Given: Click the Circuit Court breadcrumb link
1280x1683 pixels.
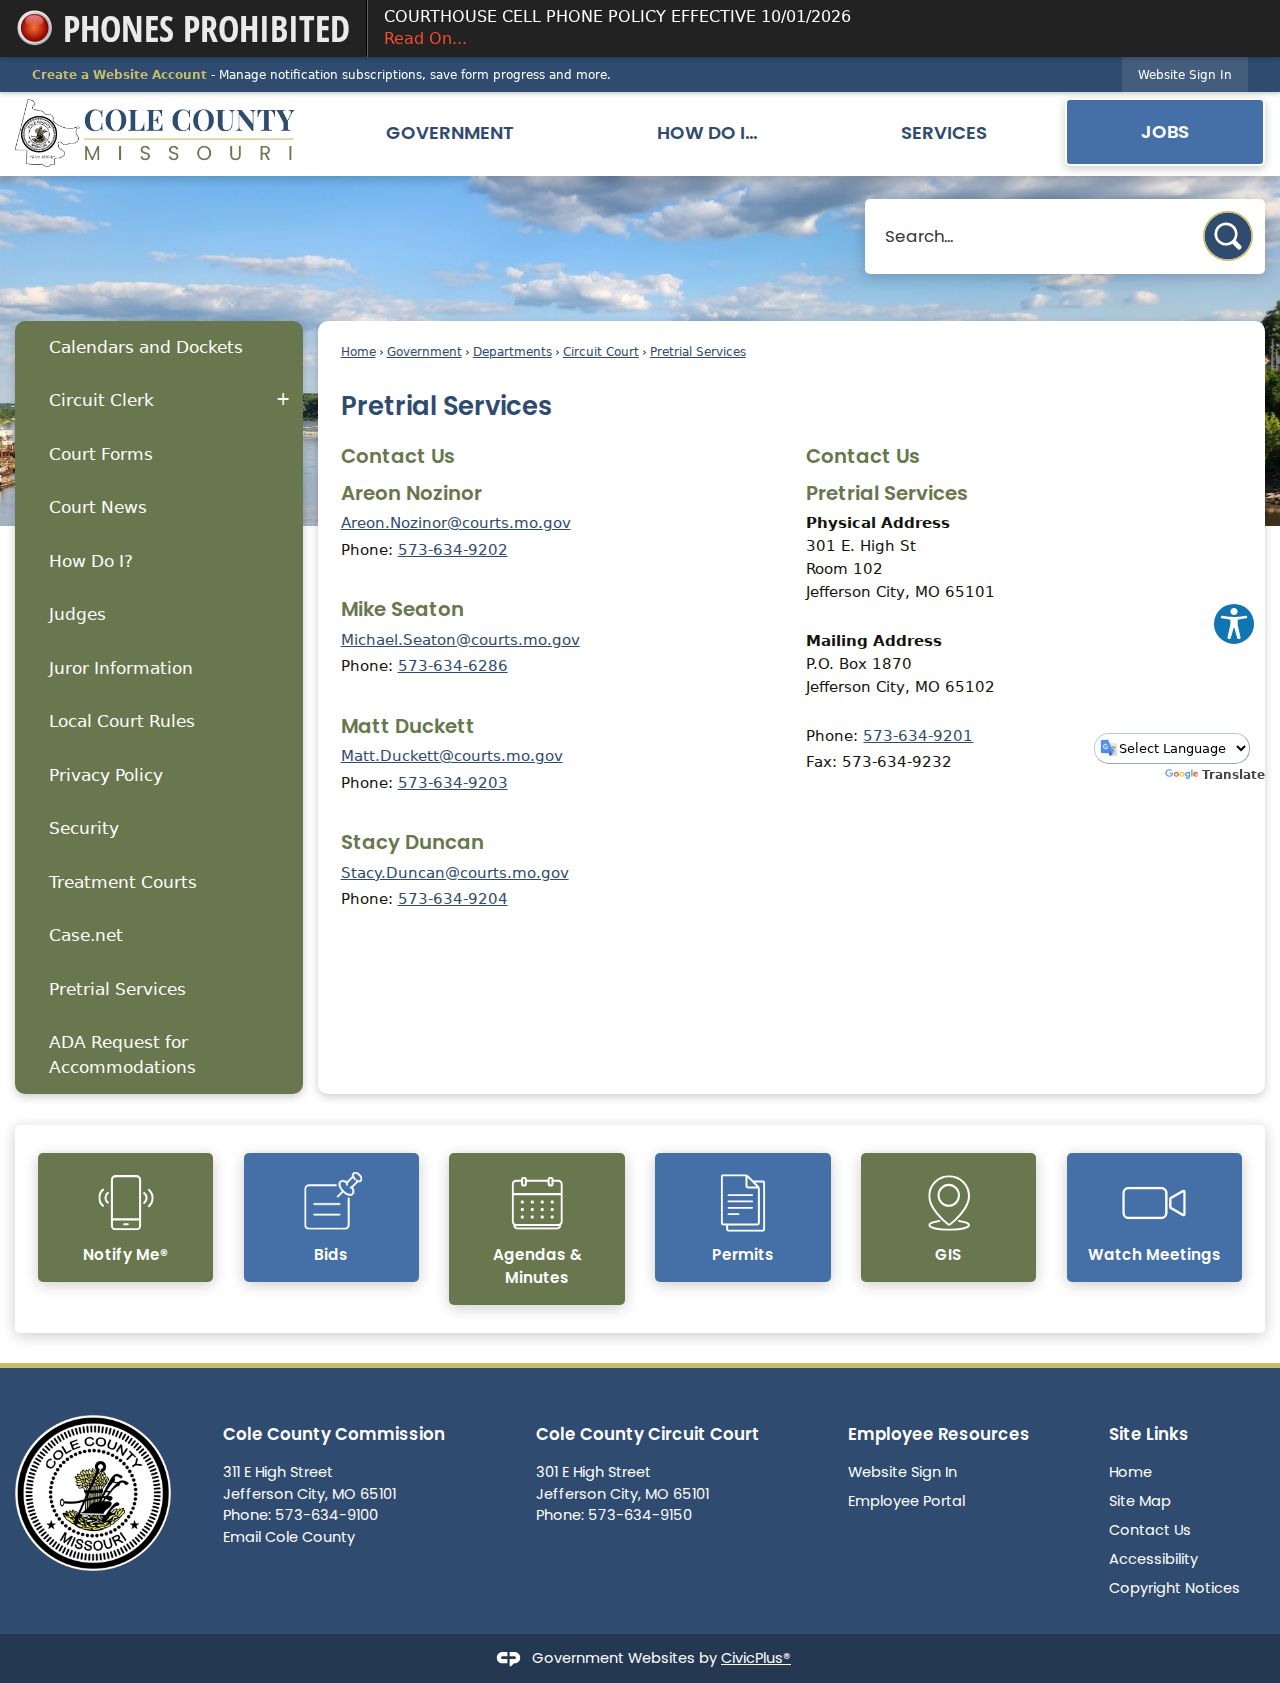Looking at the screenshot, I should point(601,352).
